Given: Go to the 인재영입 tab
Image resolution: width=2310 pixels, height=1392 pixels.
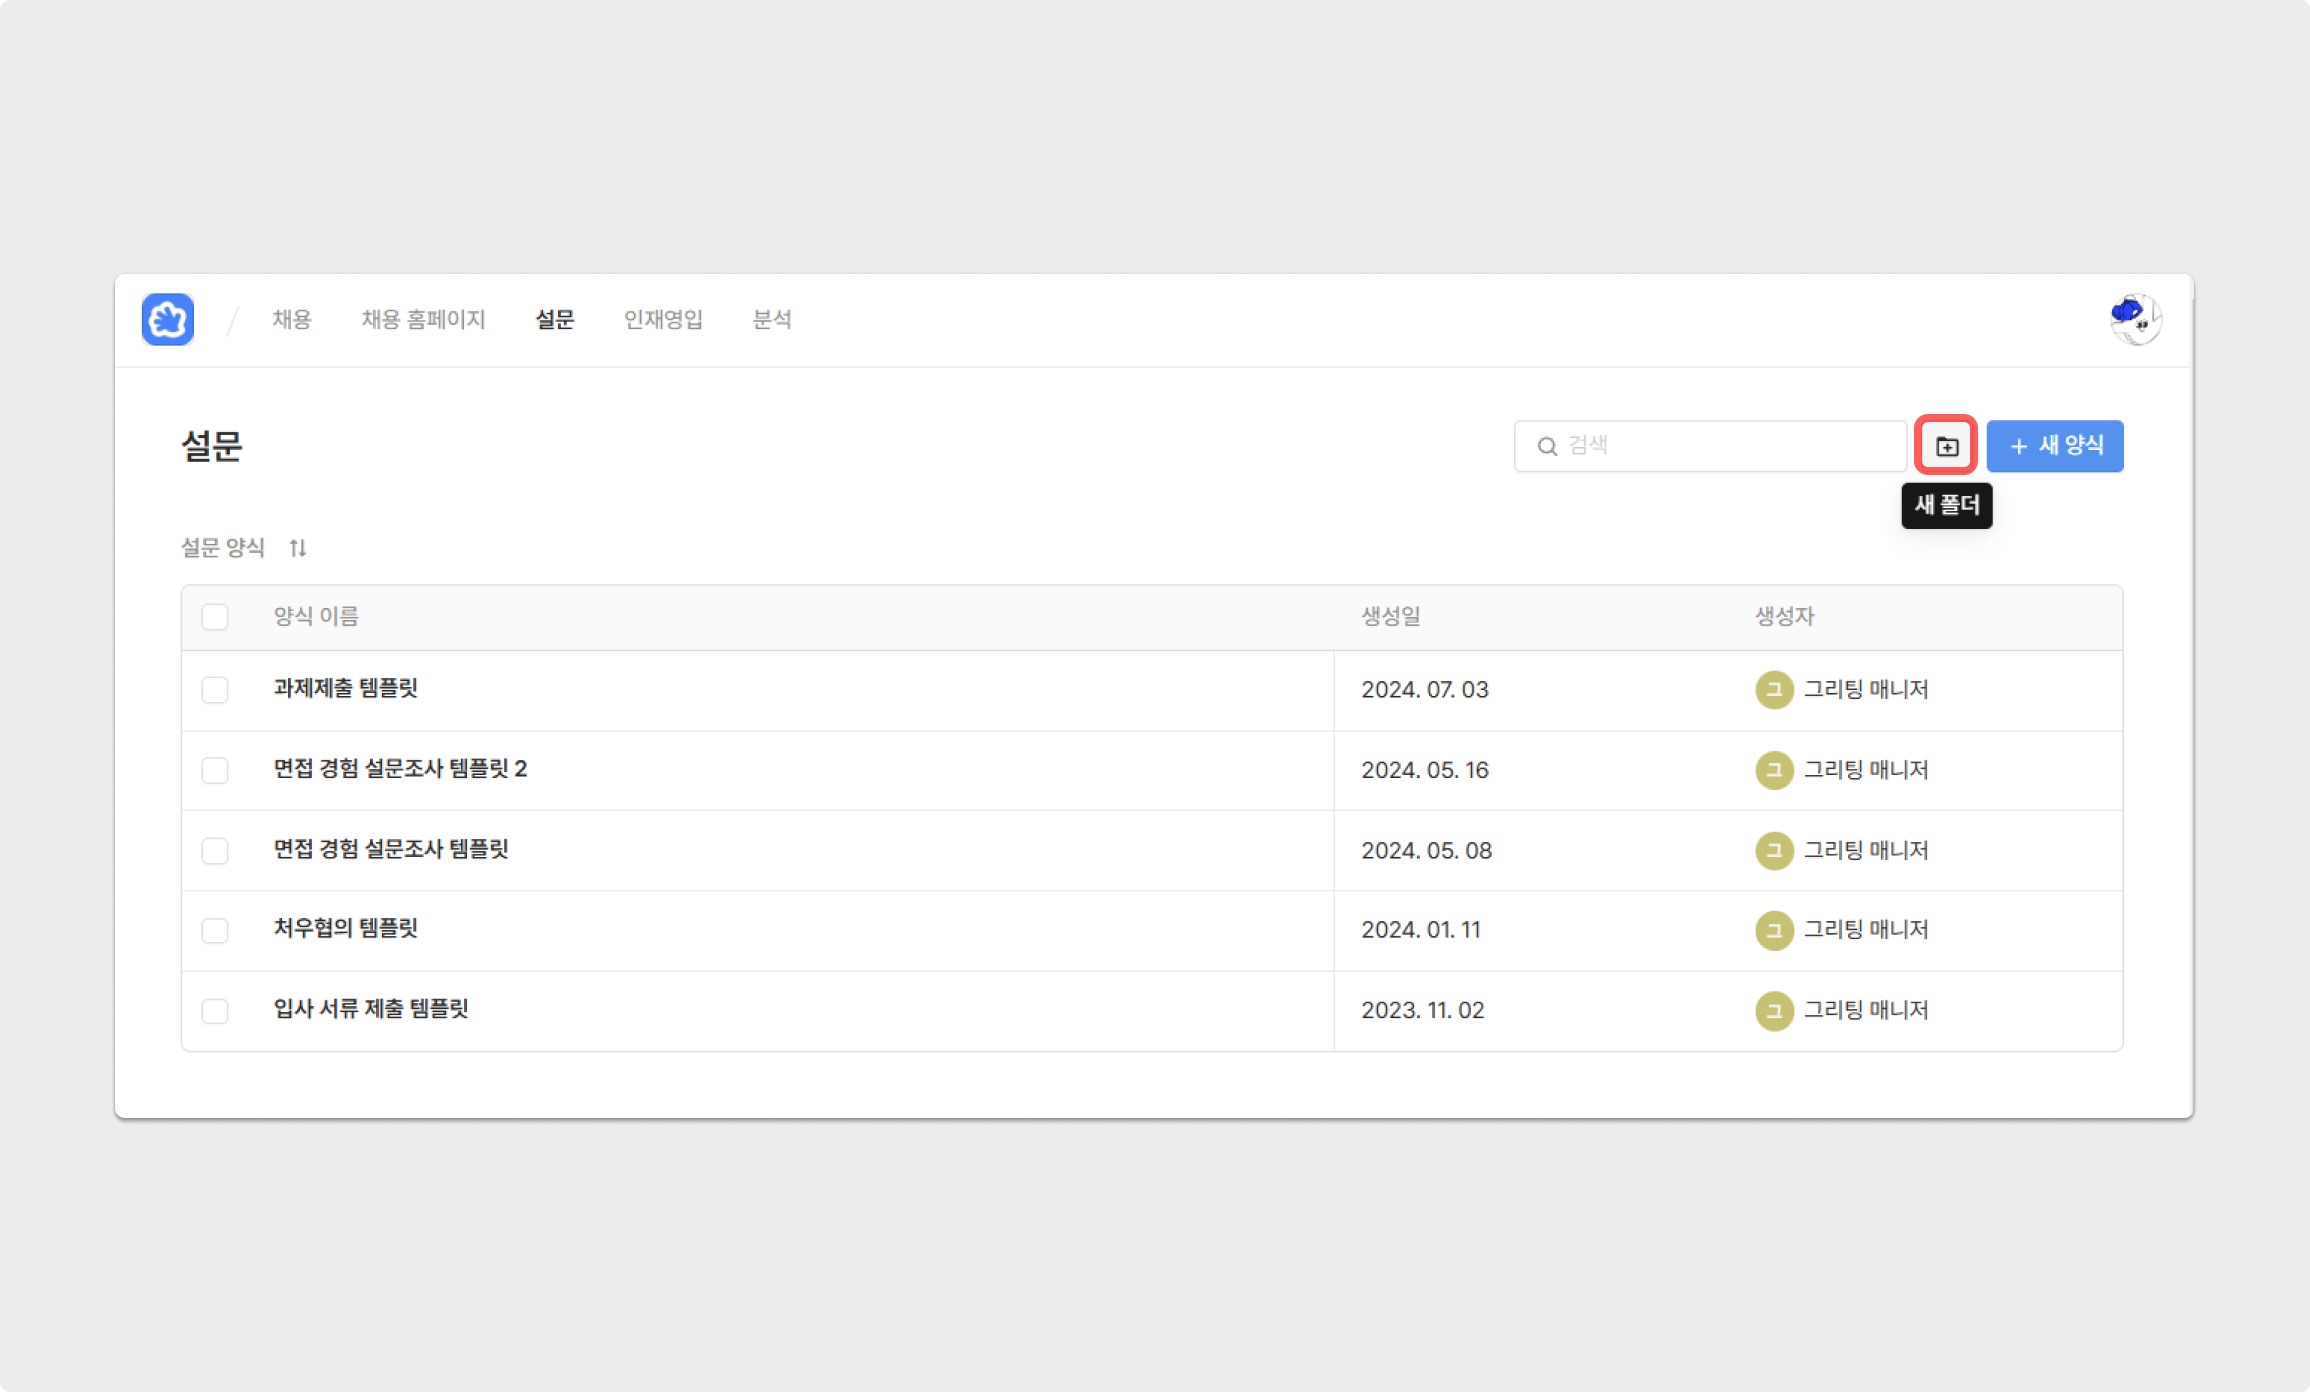Looking at the screenshot, I should coord(663,320).
